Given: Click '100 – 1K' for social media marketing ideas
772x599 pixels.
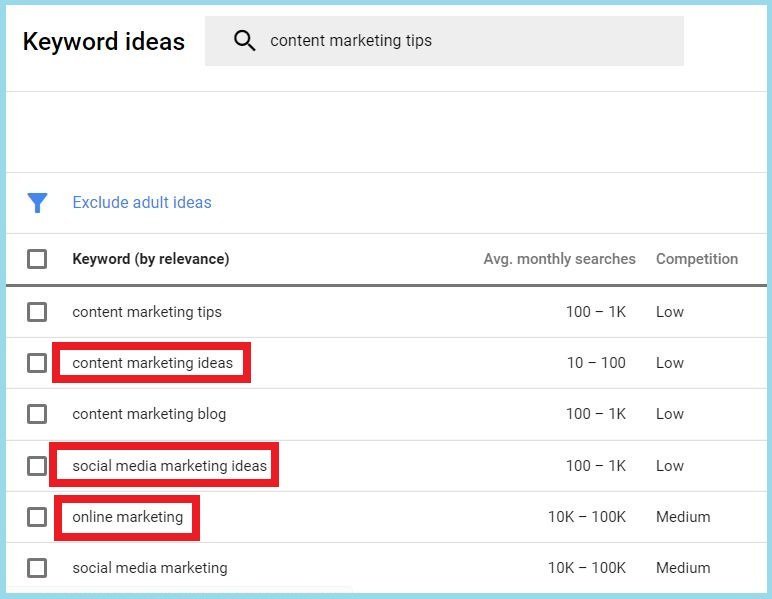Looking at the screenshot, I should pyautogui.click(x=596, y=466).
